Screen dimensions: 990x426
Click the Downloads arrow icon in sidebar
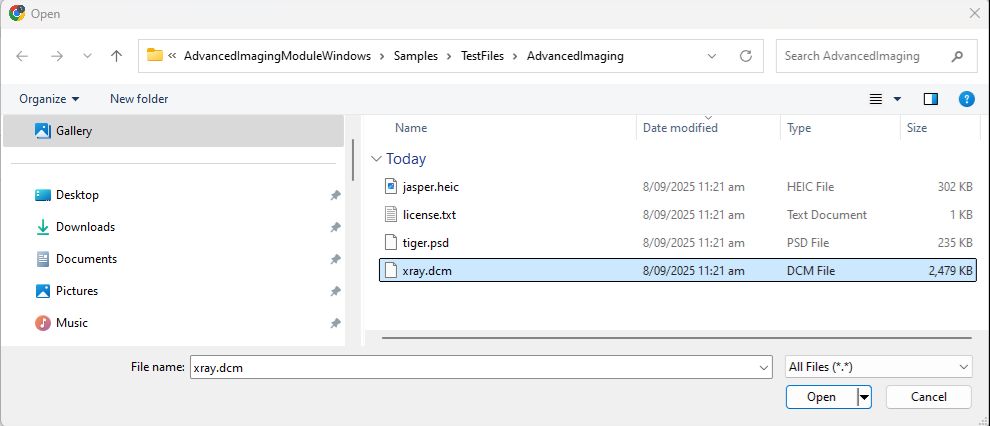click(42, 227)
